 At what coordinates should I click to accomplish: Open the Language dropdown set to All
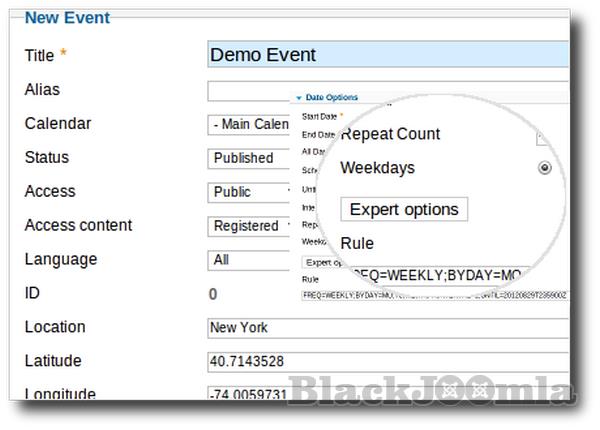pyautogui.click(x=250, y=260)
